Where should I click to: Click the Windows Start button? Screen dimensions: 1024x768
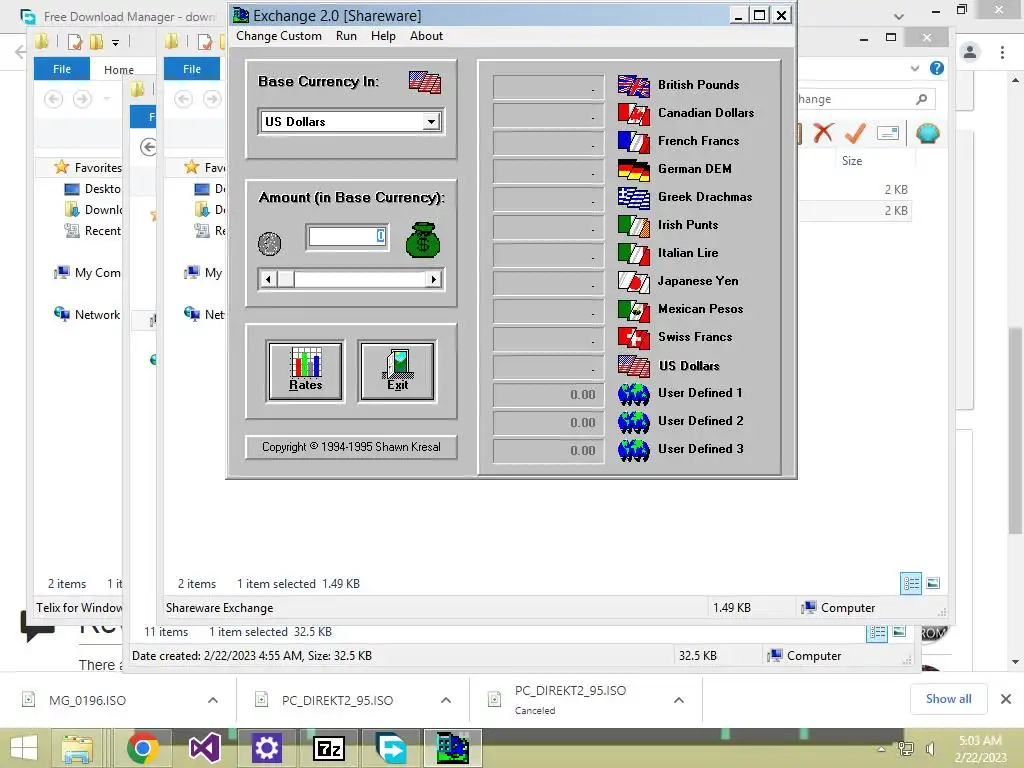coord(25,748)
